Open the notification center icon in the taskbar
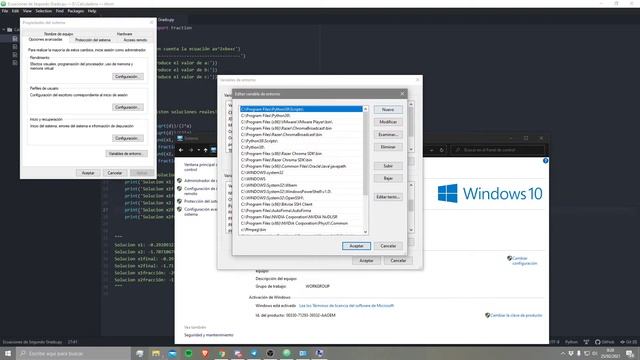This screenshot has height=360, width=640. pos(630,353)
